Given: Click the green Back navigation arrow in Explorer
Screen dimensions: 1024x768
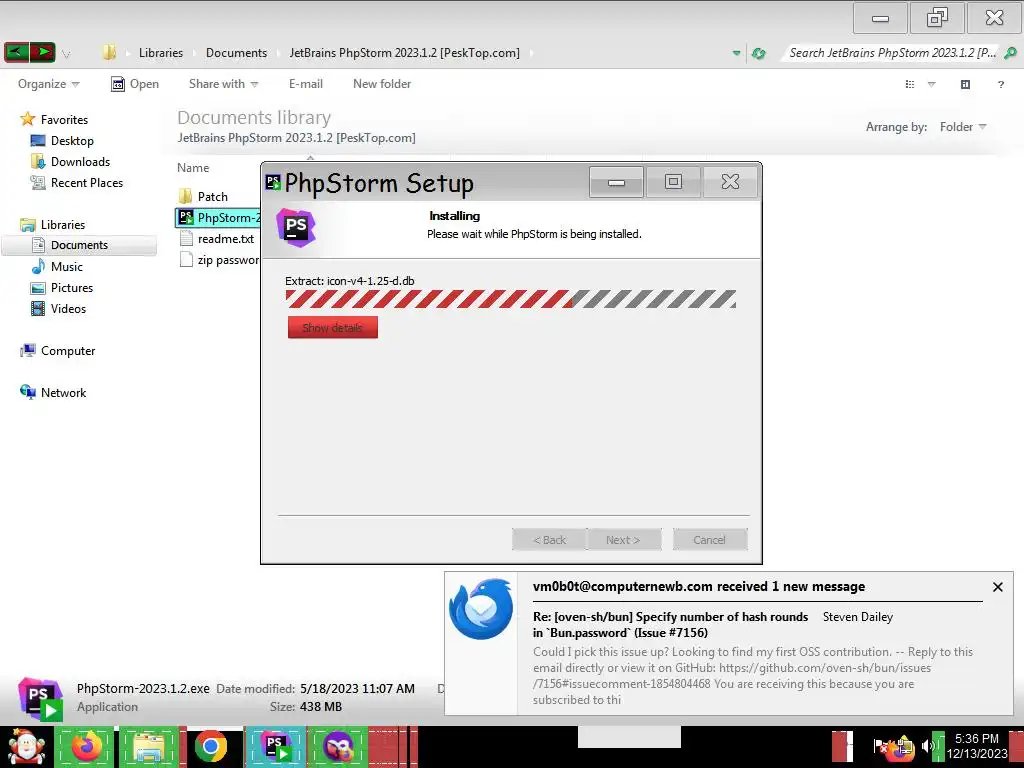Looking at the screenshot, I should coord(17,52).
